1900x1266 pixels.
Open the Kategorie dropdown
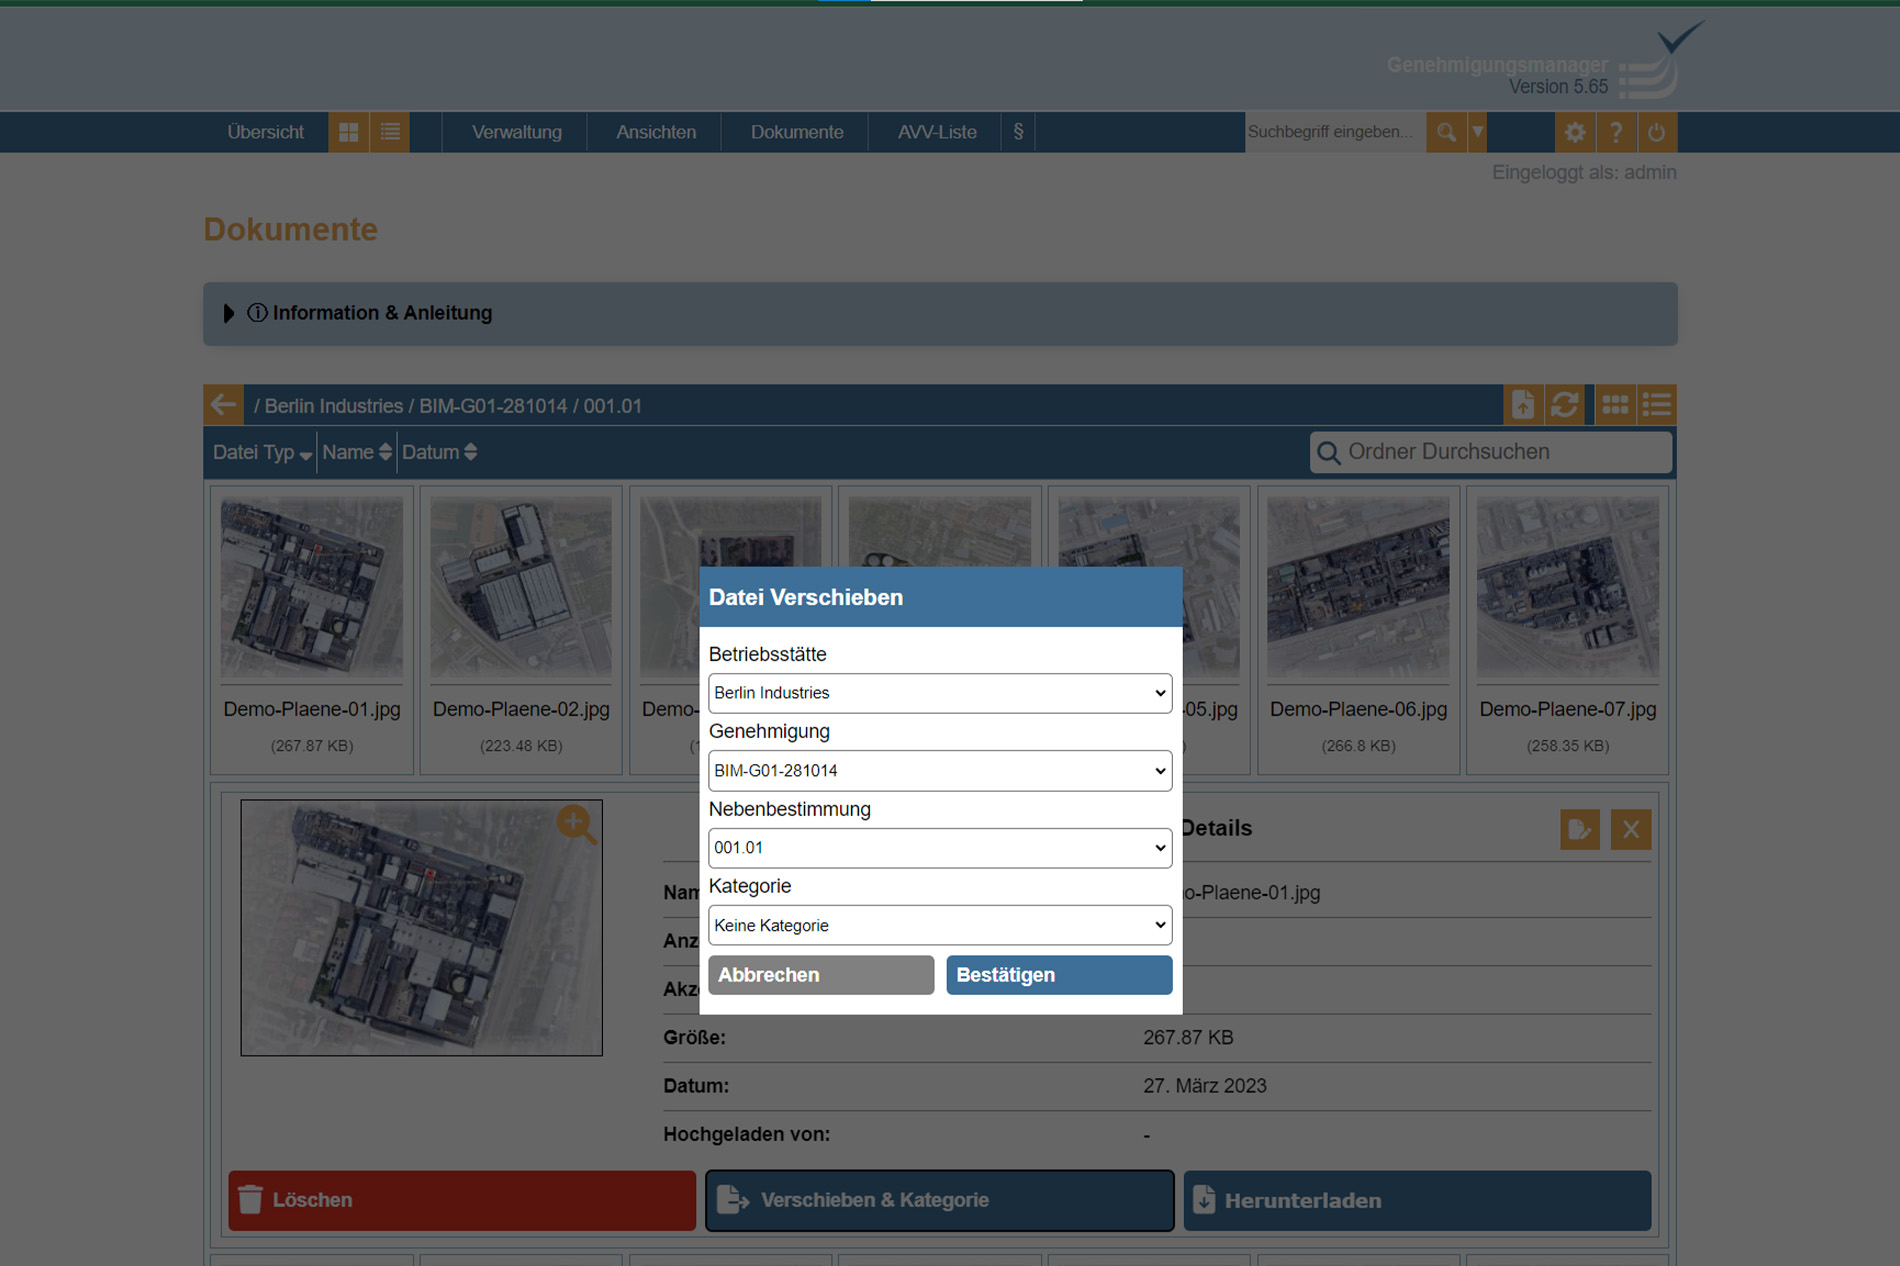coord(939,926)
